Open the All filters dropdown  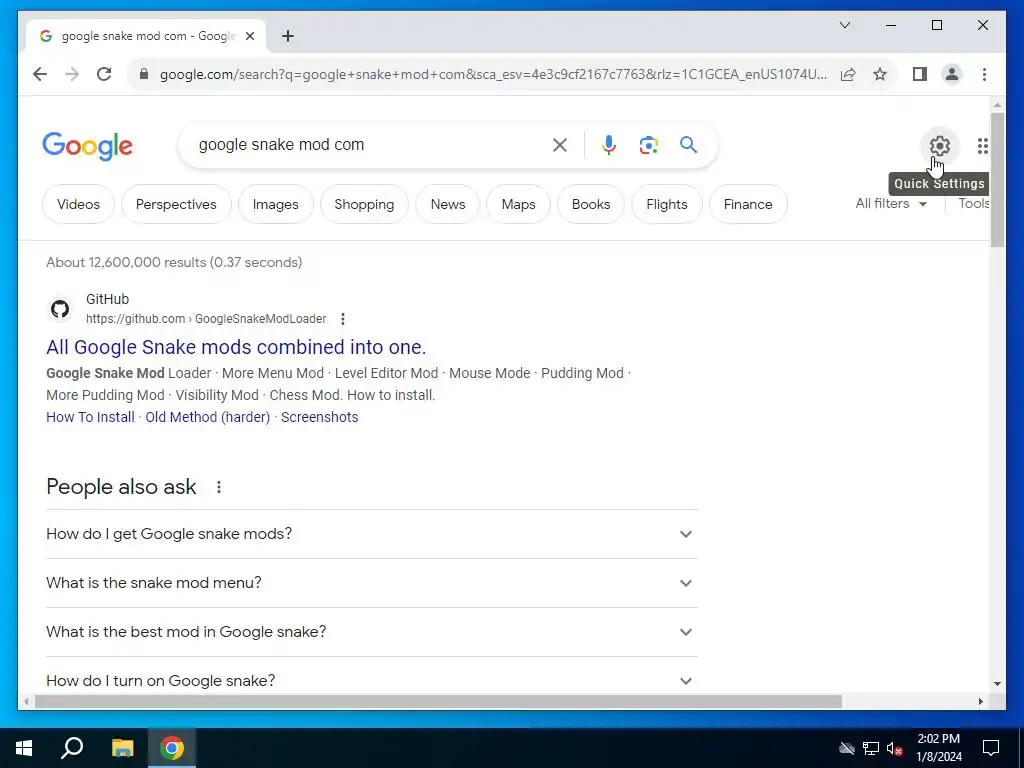(891, 204)
